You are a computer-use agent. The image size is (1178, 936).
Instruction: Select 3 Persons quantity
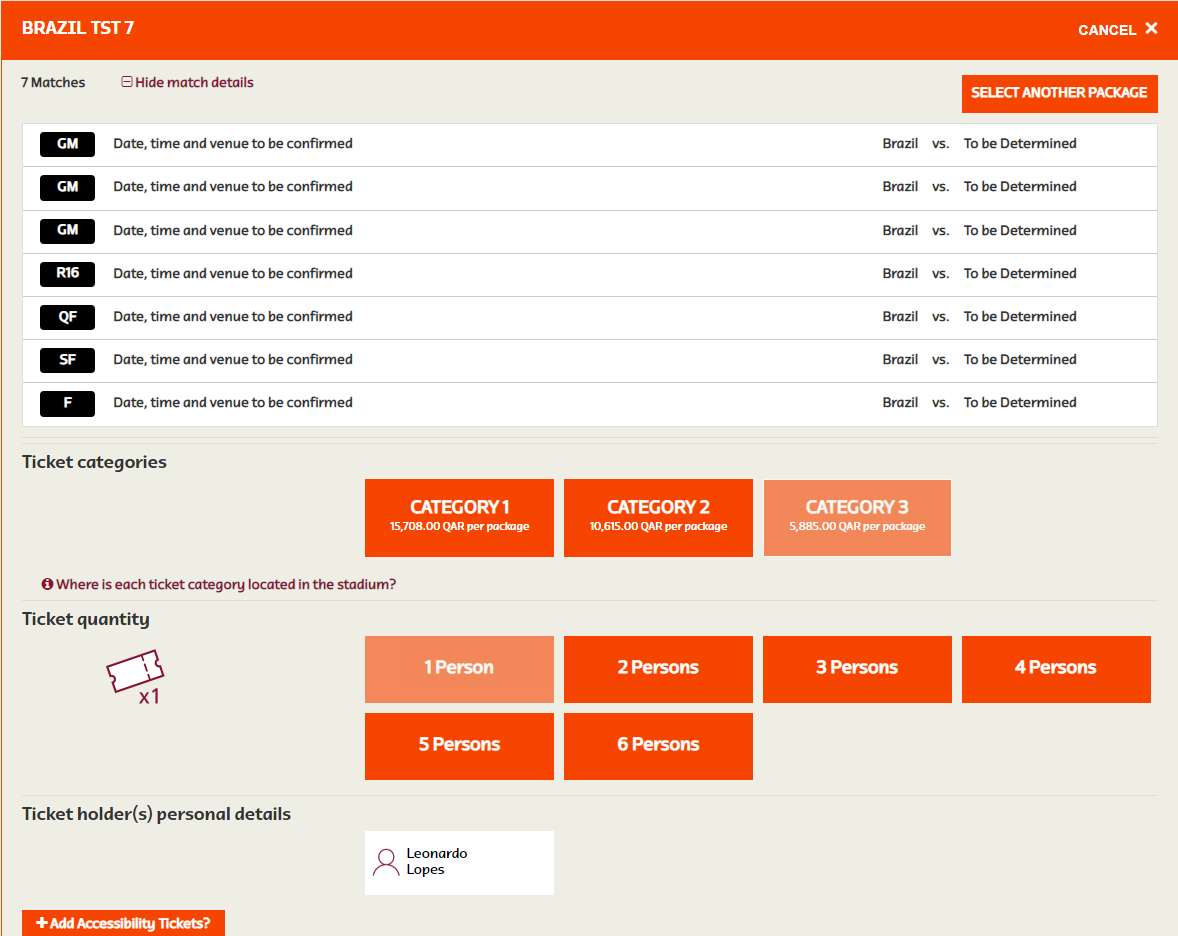coord(857,669)
